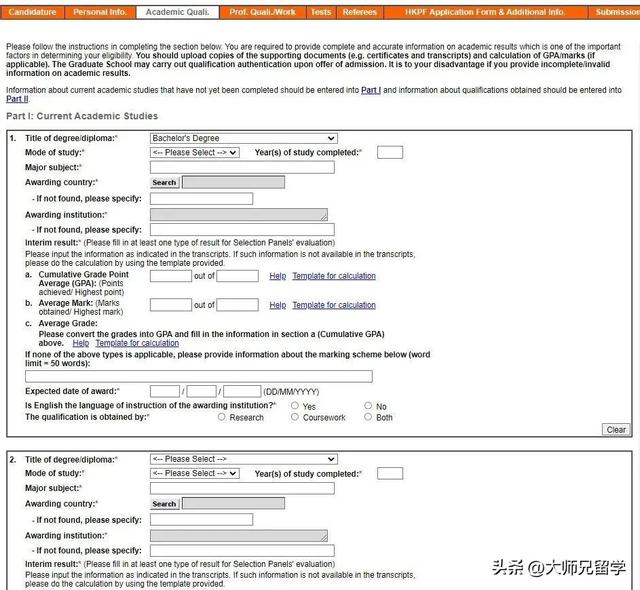Screen dimensions: 640x590
Task: Click section 2 country 'If not found' field
Action: (x=201, y=520)
